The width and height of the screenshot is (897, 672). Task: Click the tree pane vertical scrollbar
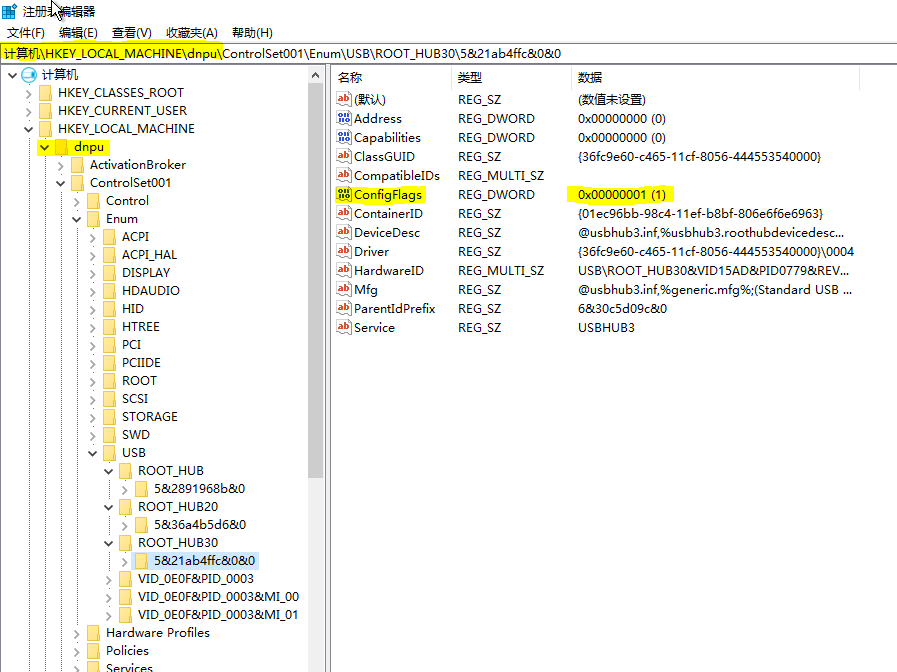tap(316, 300)
